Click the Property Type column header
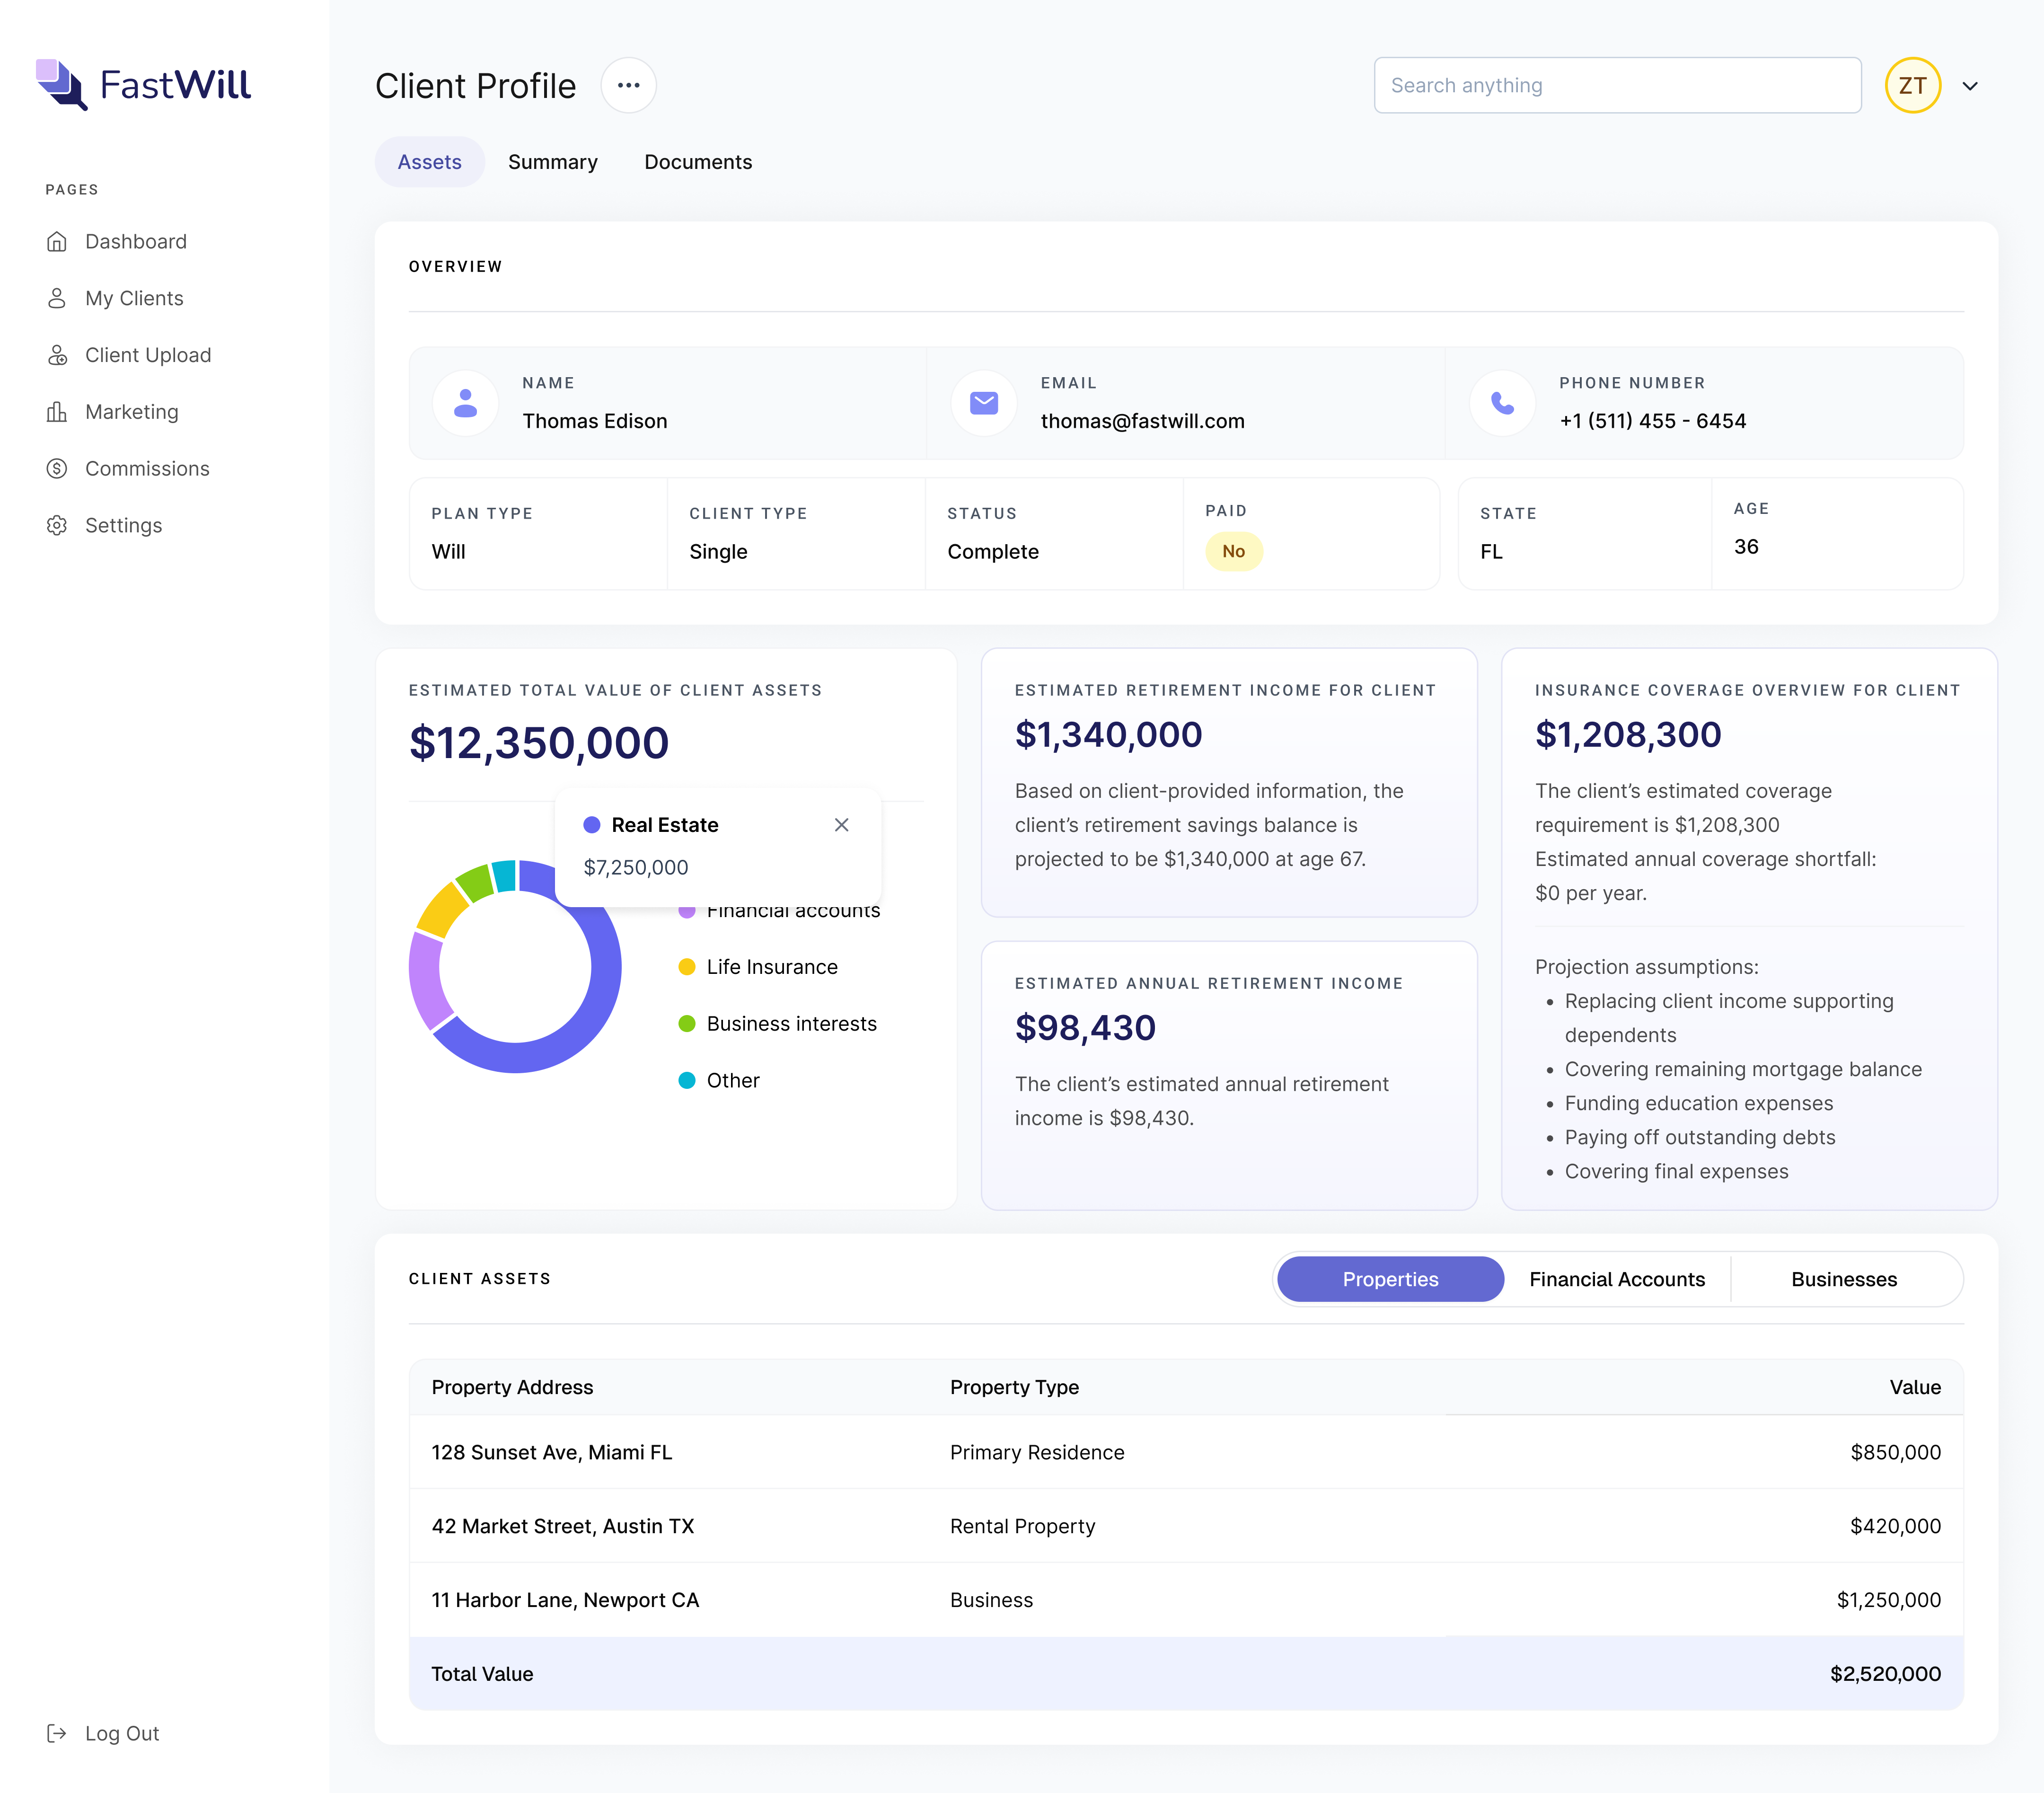 (1014, 1387)
